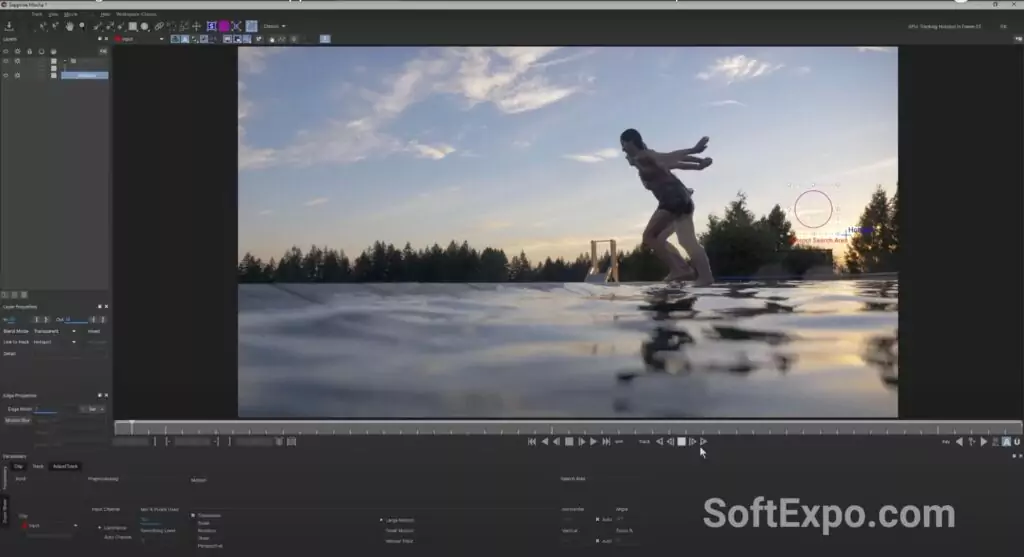Step the layer Out point value
The width and height of the screenshot is (1024, 557).
coord(97,320)
